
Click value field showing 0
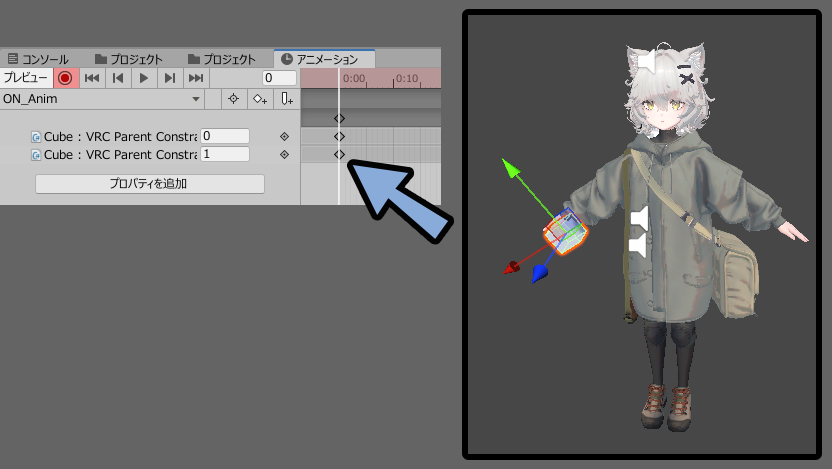tap(225, 136)
